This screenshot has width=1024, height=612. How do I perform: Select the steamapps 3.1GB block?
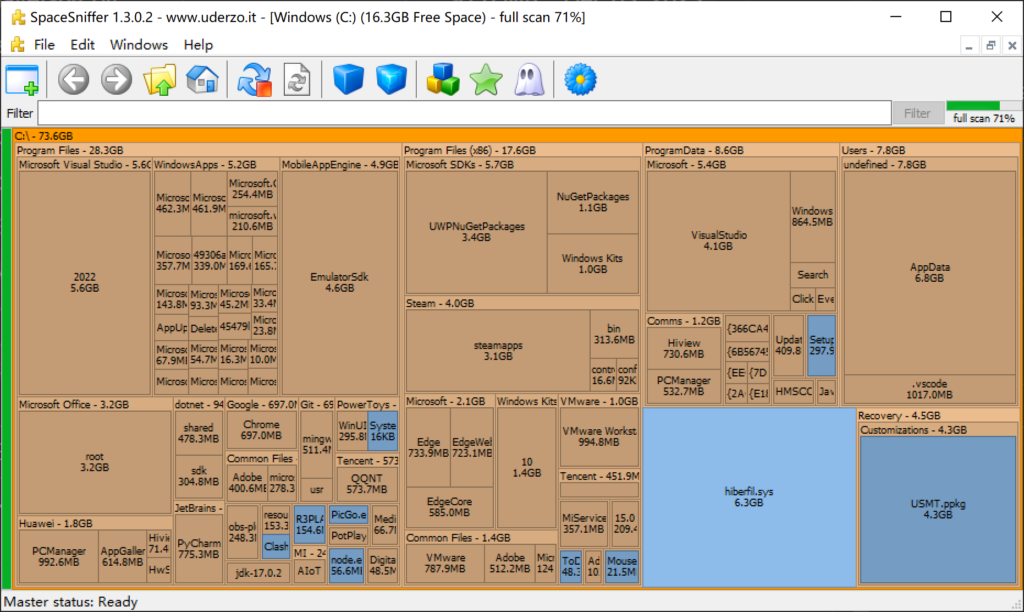pos(498,351)
